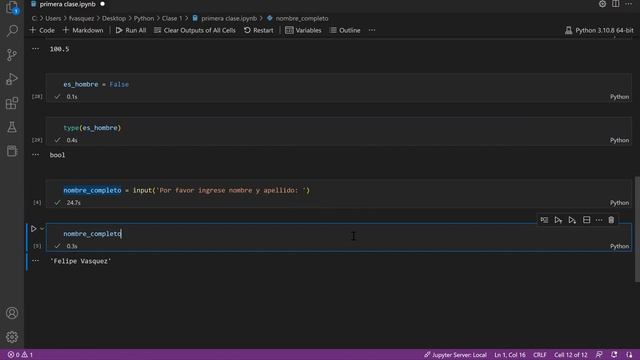The image size is (640, 360).
Task: Open the Jupyter sidebar view
Action: (12, 151)
